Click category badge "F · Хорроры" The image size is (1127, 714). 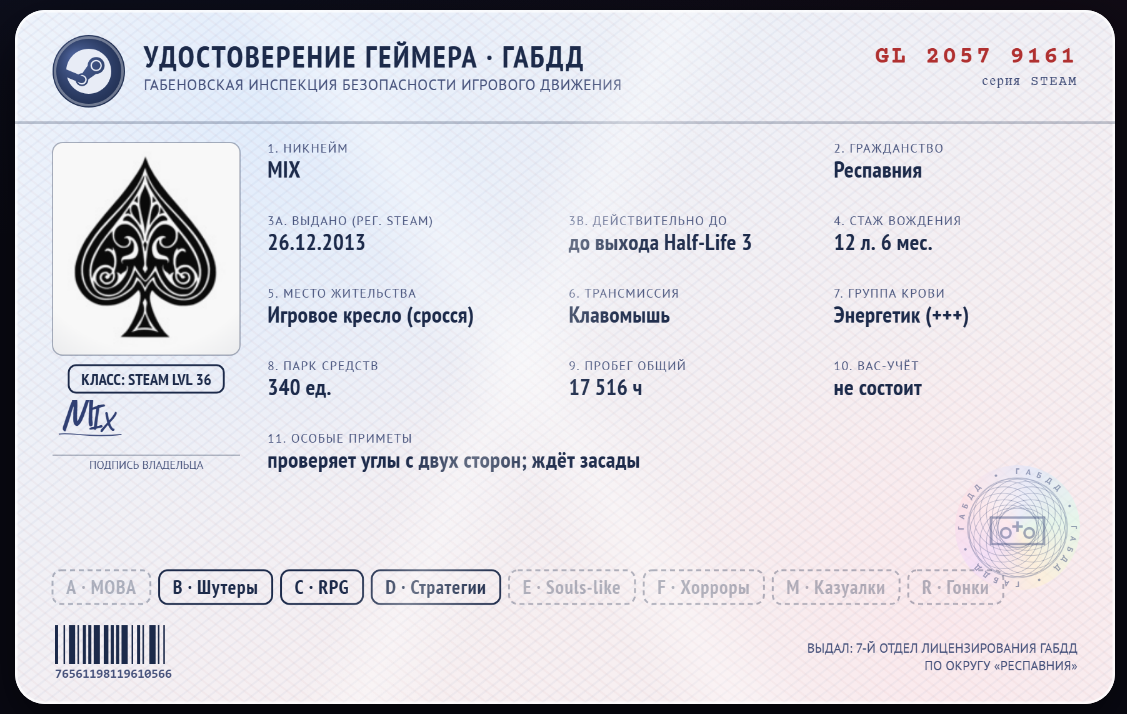pyautogui.click(x=703, y=587)
